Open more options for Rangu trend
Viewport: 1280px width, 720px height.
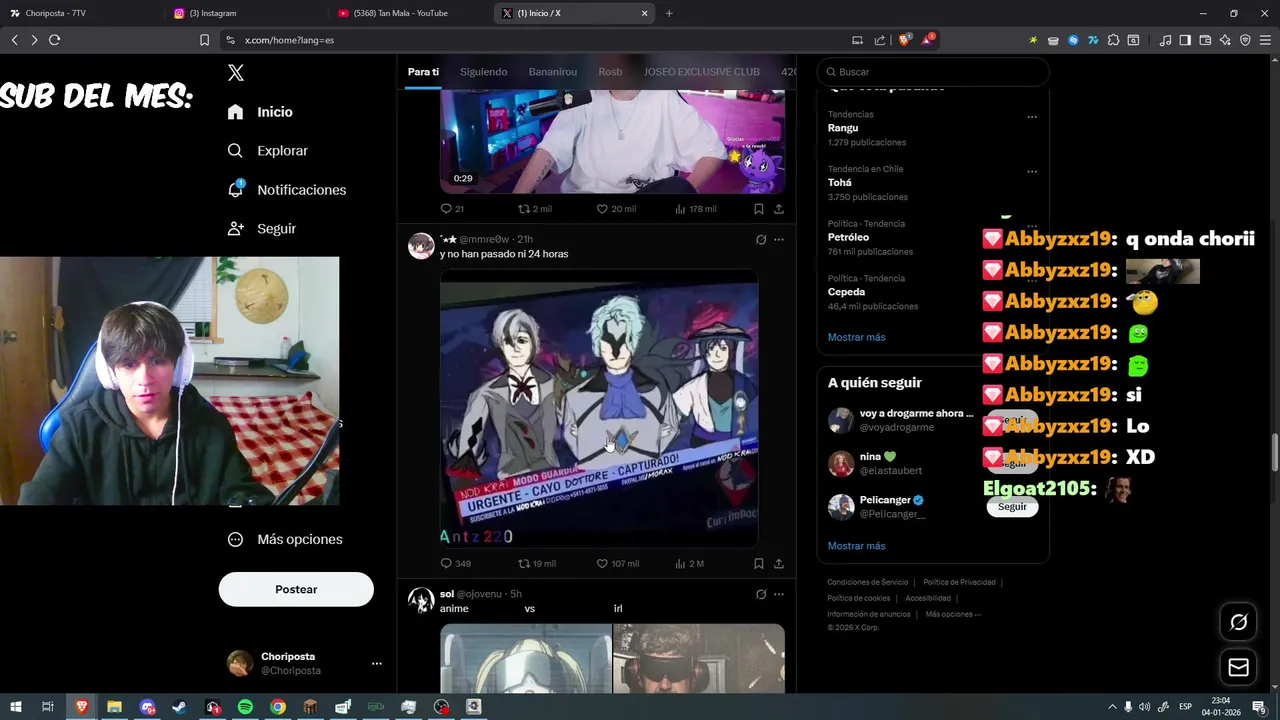tap(1032, 117)
